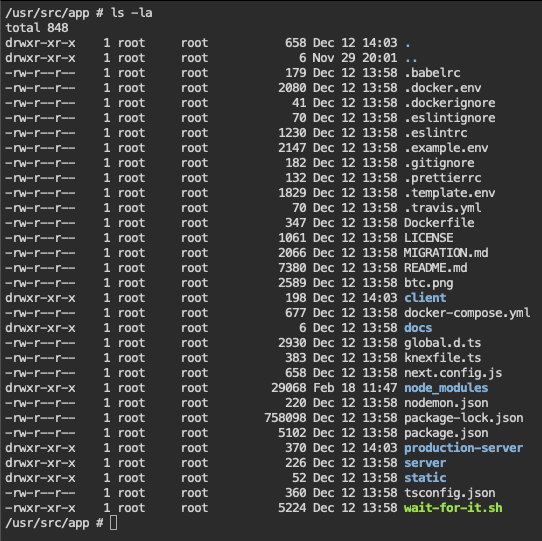Click the README.md filename
This screenshot has height=541, width=542.
click(x=436, y=268)
